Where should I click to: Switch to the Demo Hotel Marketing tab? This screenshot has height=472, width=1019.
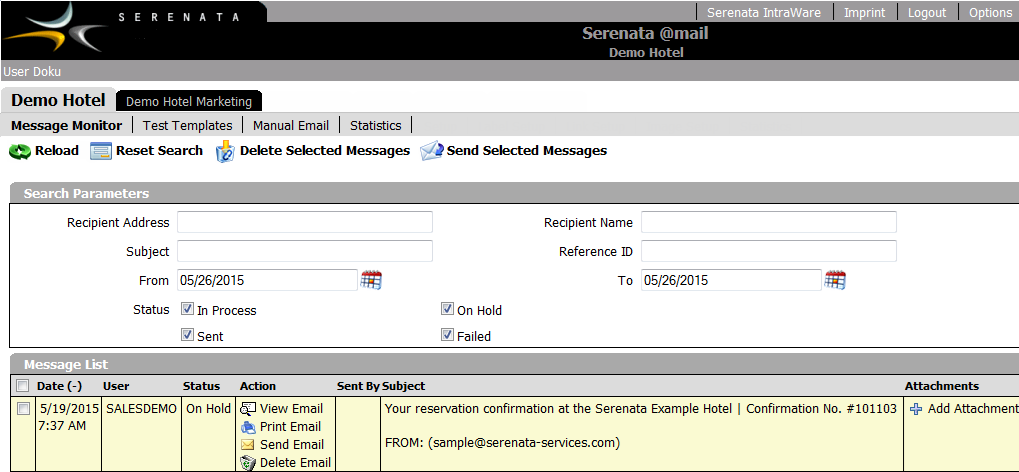pyautogui.click(x=188, y=101)
